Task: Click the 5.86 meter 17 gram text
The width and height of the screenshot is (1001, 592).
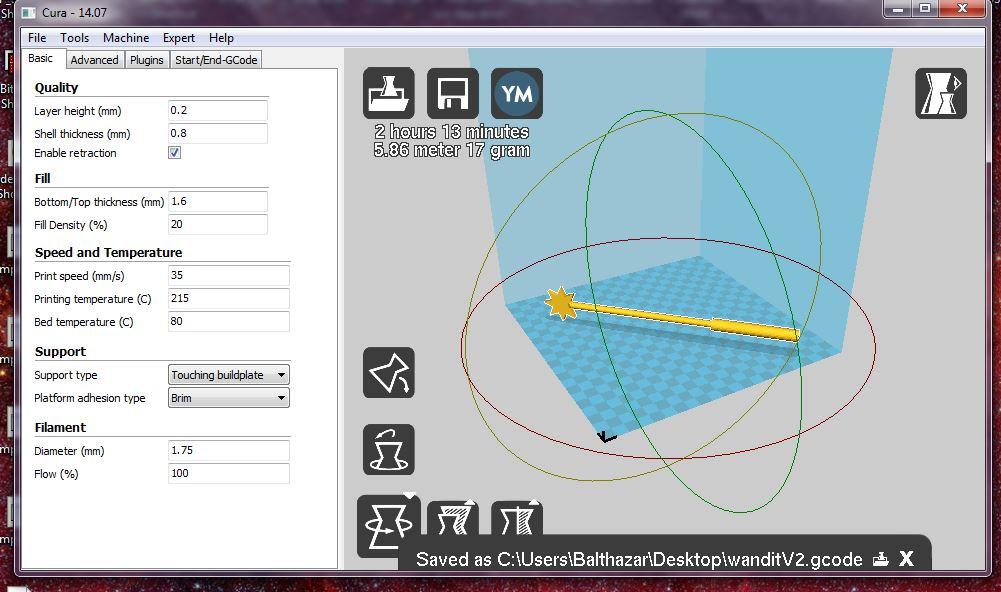Action: point(452,150)
